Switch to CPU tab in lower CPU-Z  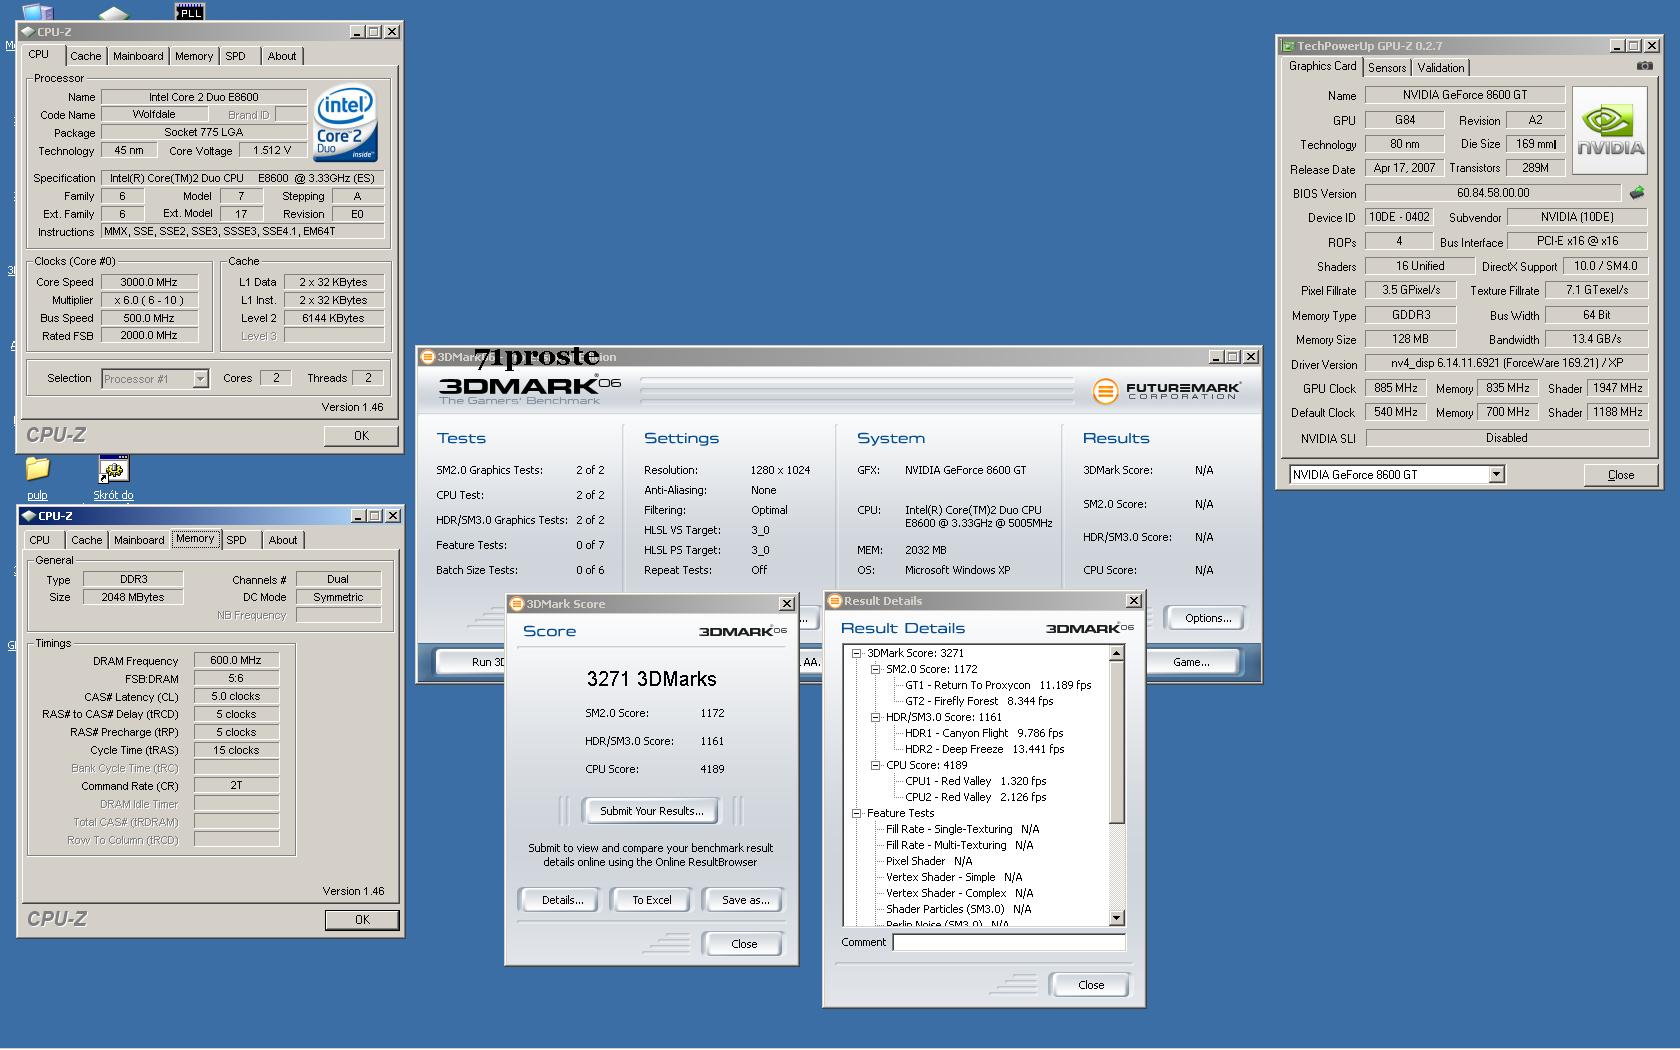click(x=40, y=540)
